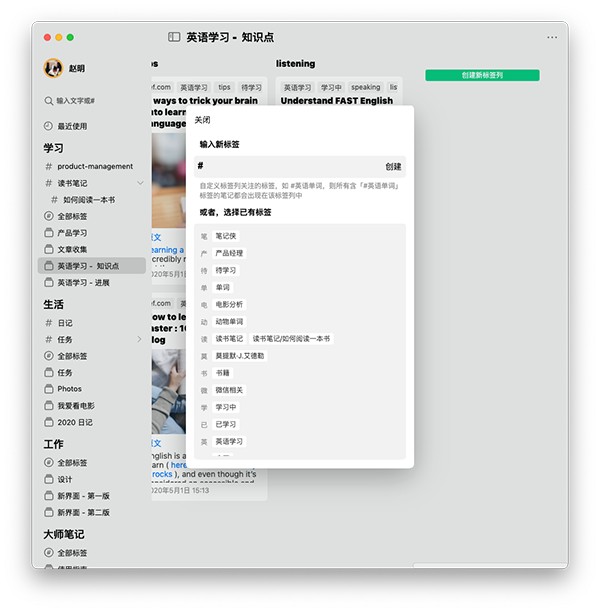Close the tag dialog via 关闭
This screenshot has height=611, width=600.
[203, 119]
